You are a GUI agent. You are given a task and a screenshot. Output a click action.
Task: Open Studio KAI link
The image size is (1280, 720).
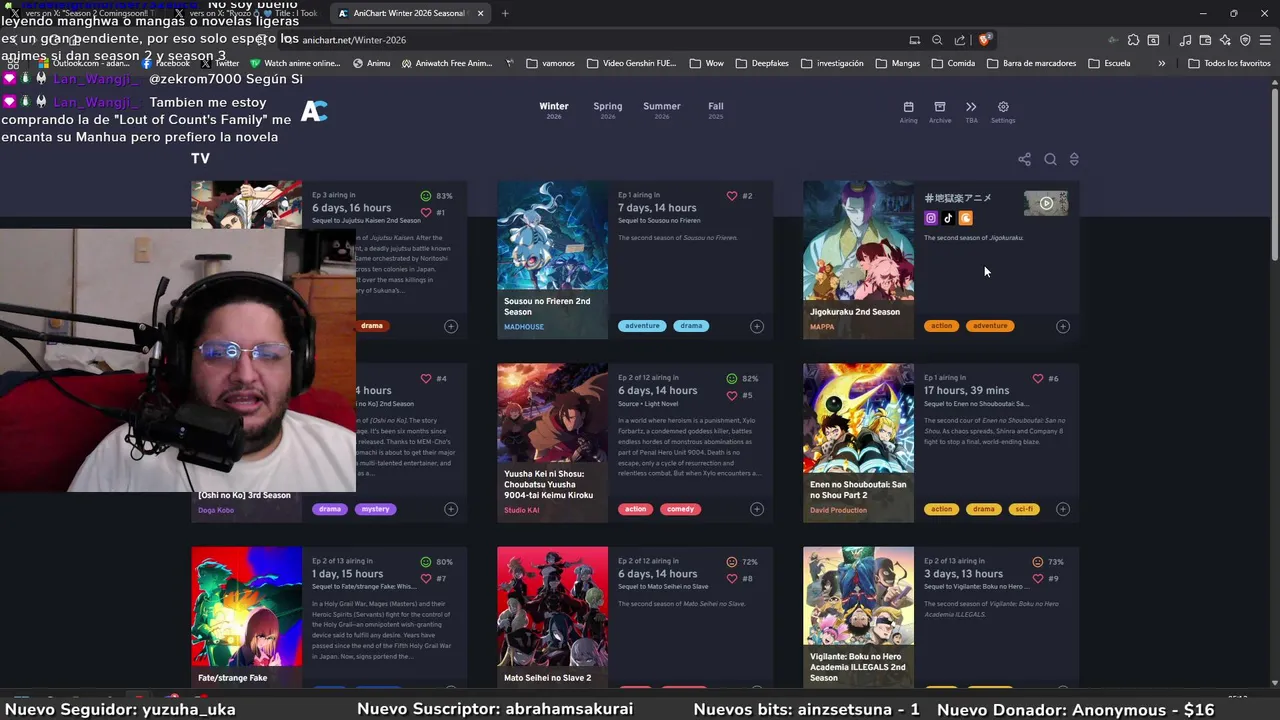click(522, 510)
